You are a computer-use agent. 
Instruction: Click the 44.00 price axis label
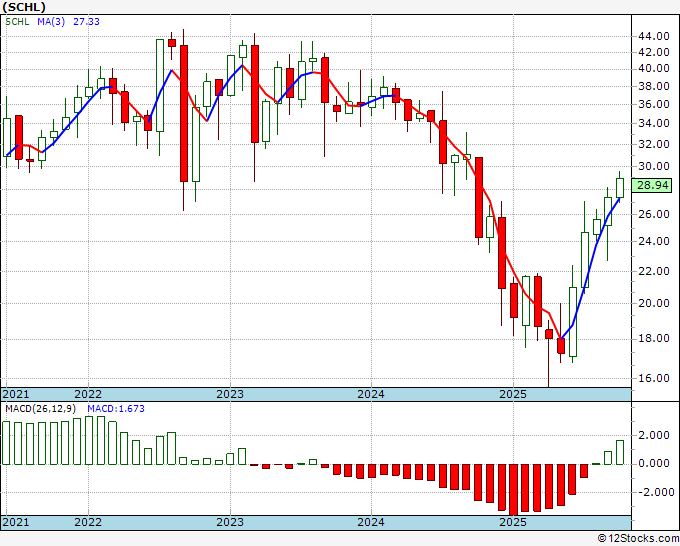tap(654, 36)
